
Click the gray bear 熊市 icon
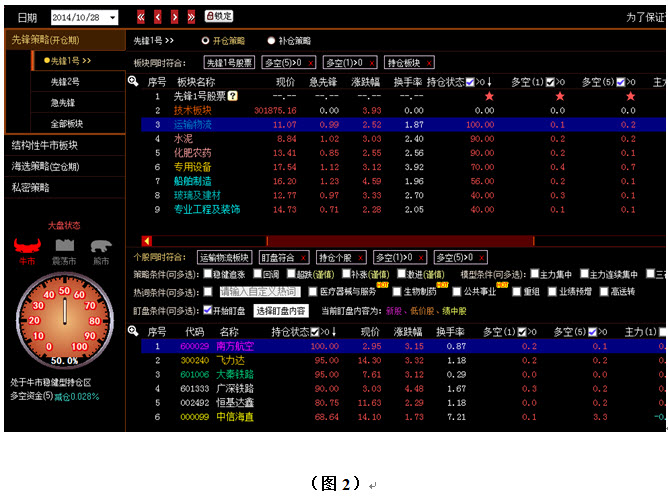click(101, 246)
